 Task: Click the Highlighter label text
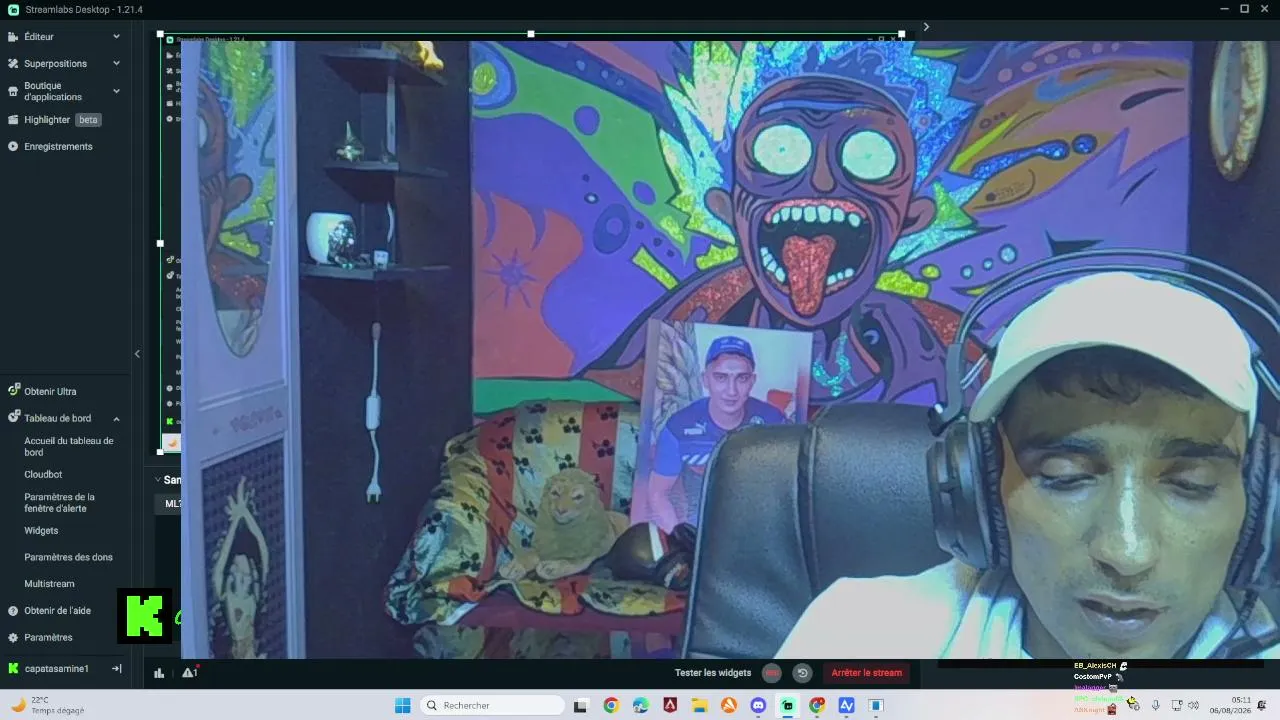click(47, 120)
